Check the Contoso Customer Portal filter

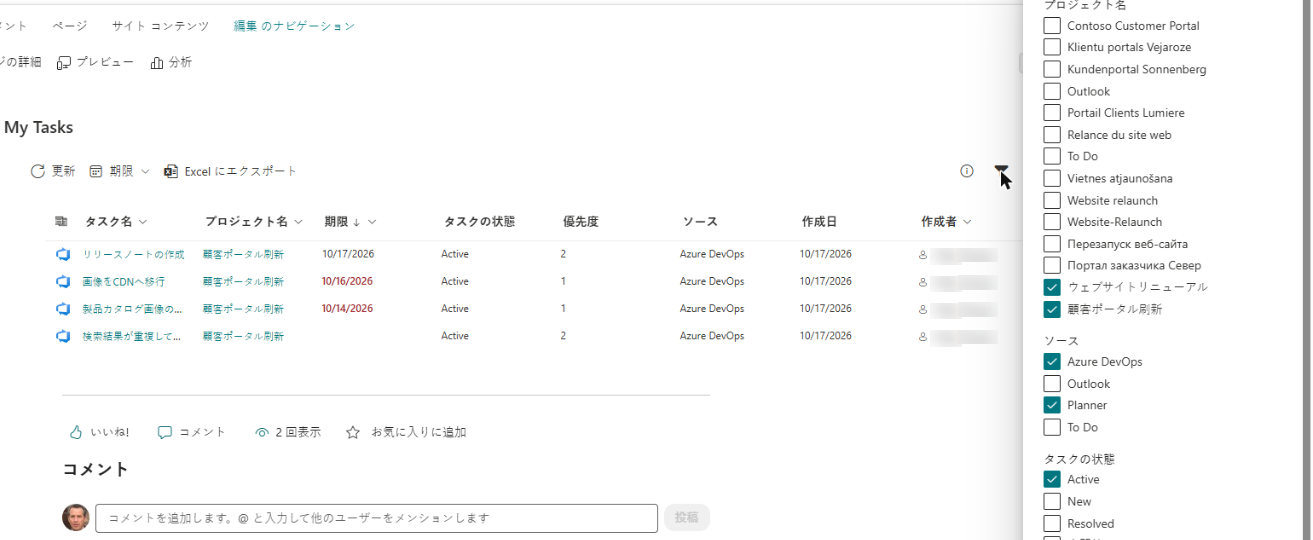(x=1052, y=25)
